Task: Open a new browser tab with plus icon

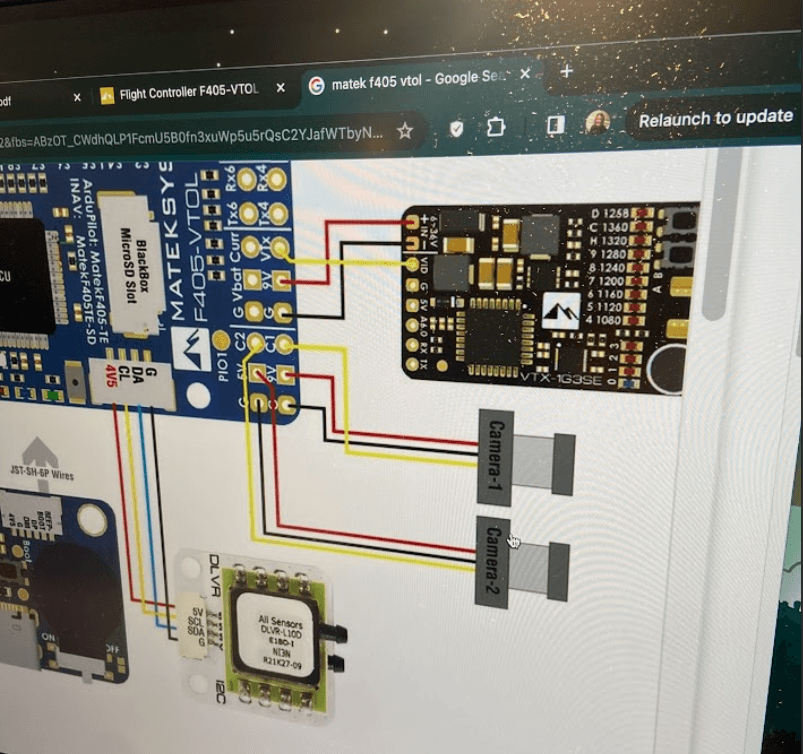Action: 566,71
